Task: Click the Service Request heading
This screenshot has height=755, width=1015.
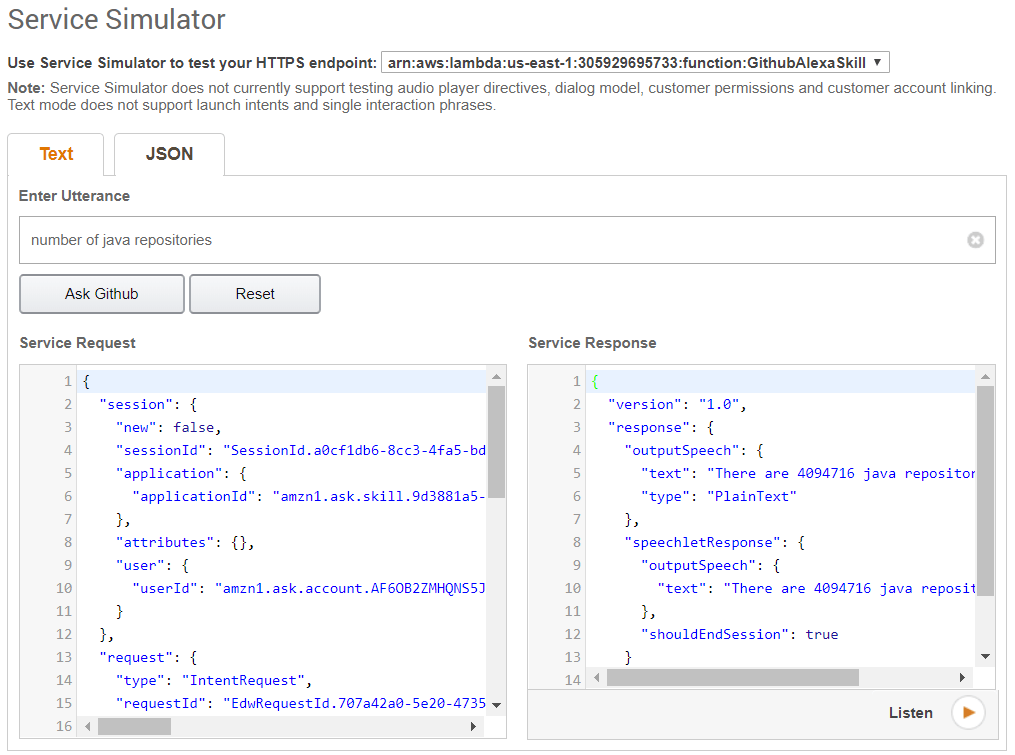Action: pyautogui.click(x=78, y=343)
